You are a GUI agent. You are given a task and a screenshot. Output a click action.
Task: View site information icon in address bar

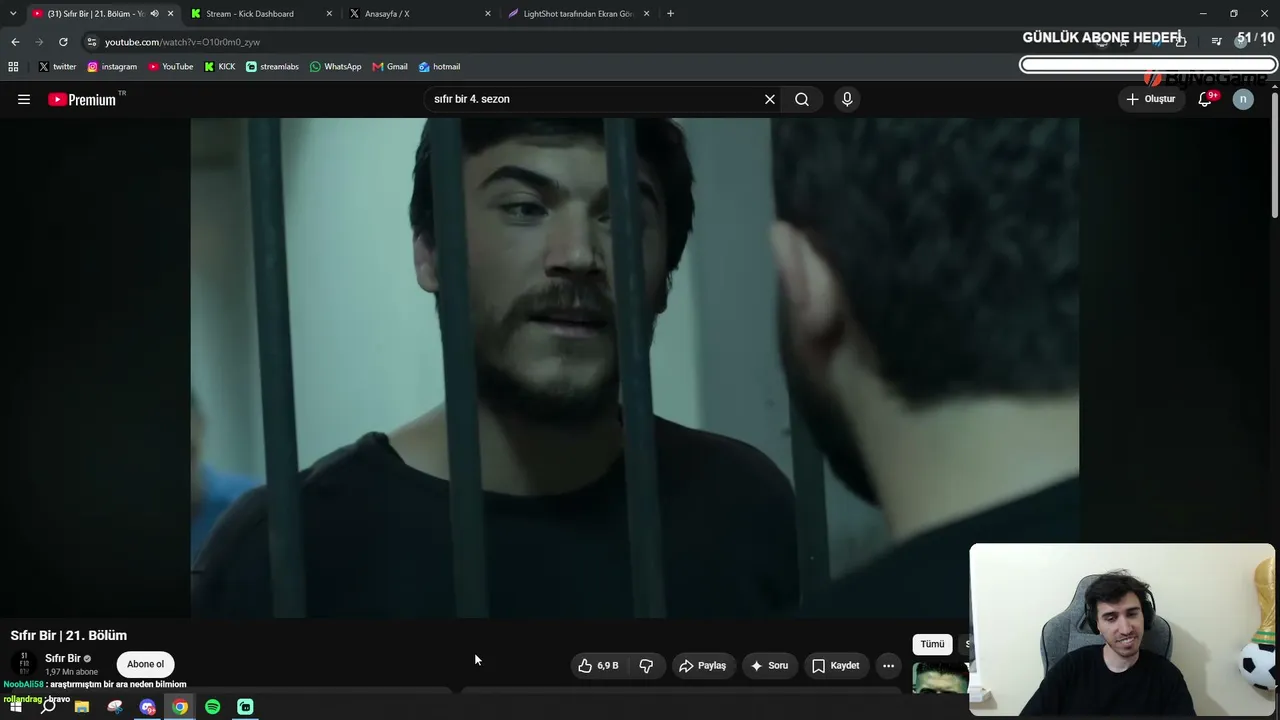[91, 42]
